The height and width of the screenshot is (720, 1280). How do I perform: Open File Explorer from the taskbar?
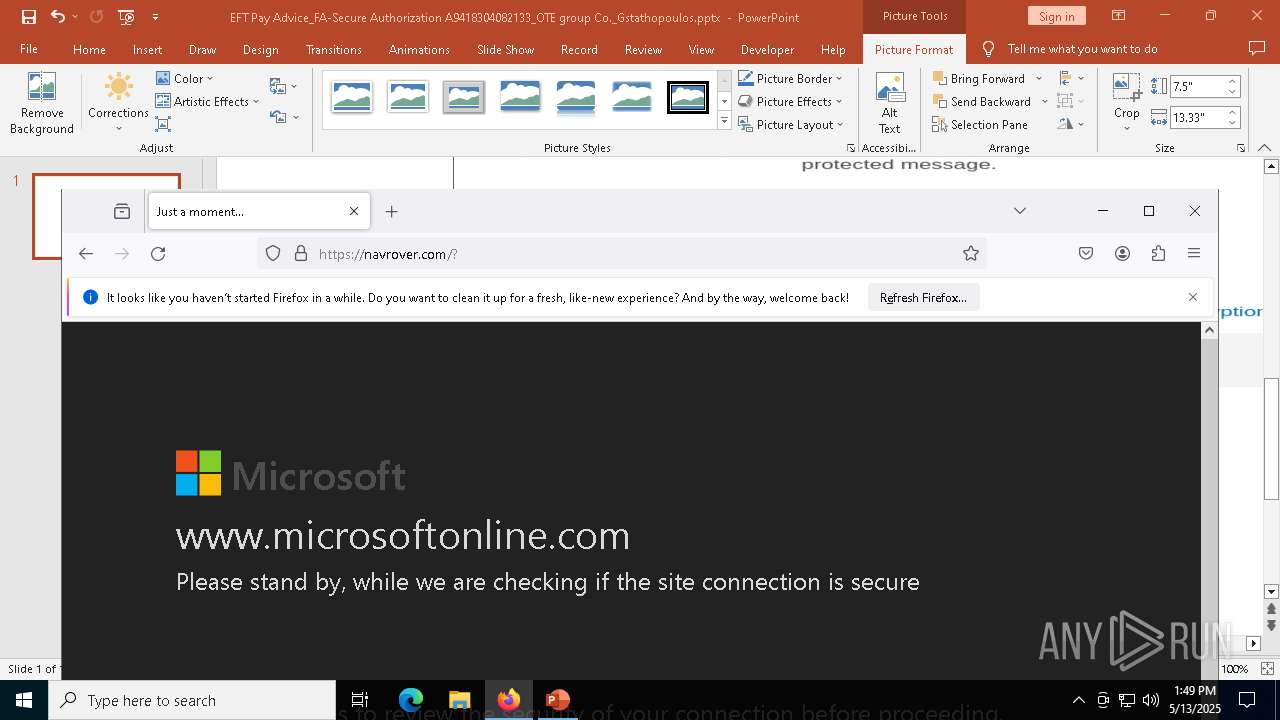click(459, 700)
